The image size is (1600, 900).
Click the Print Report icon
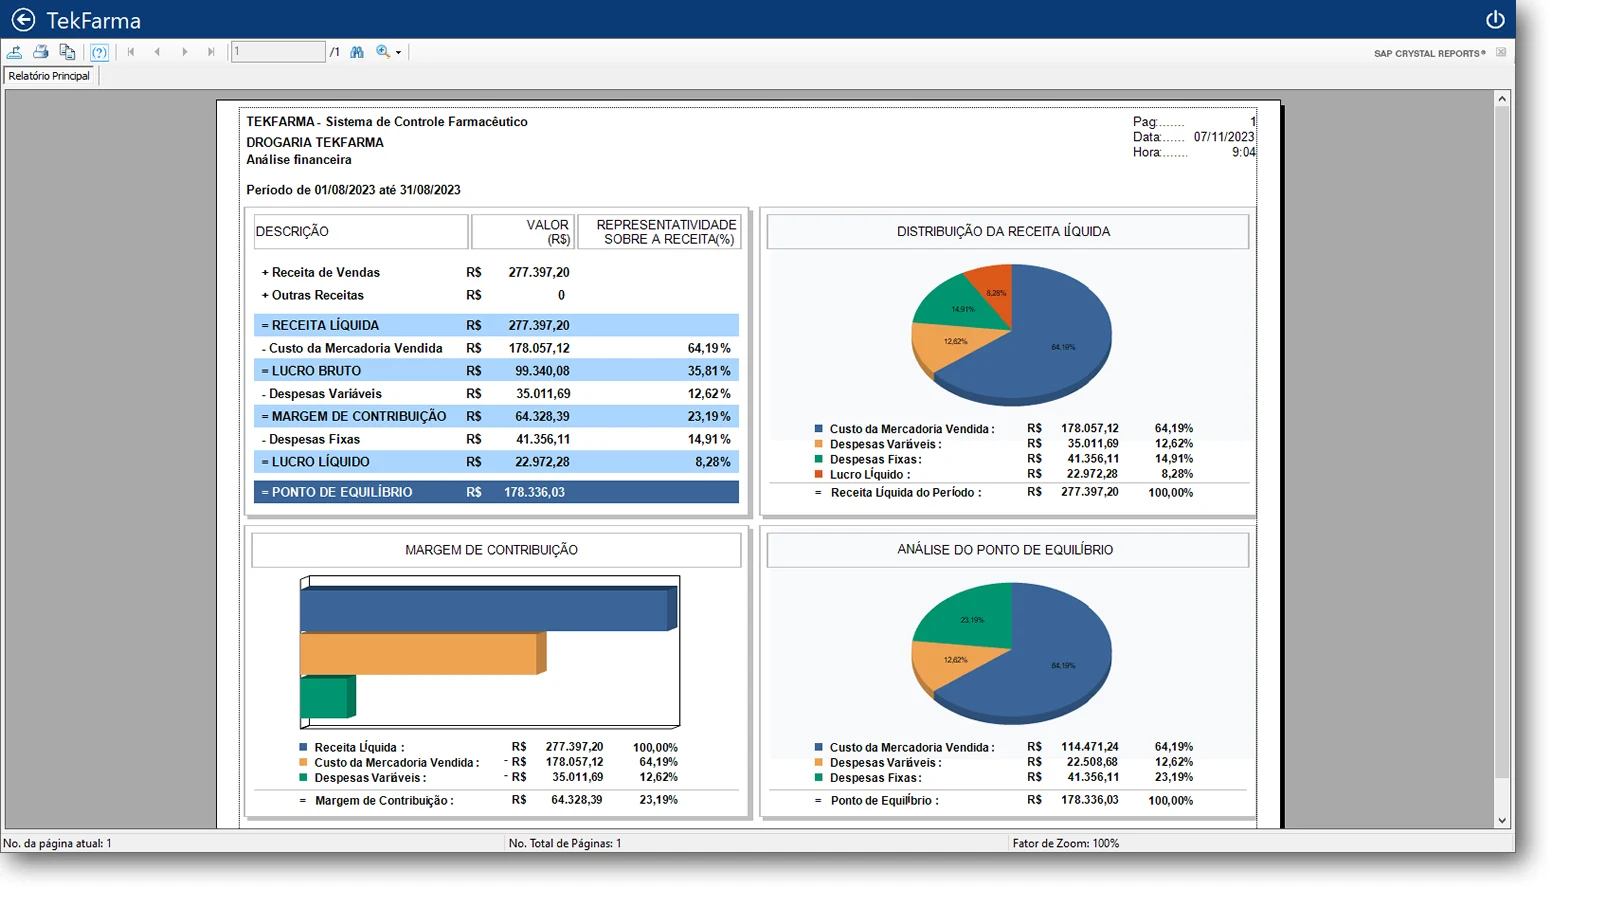tap(41, 52)
